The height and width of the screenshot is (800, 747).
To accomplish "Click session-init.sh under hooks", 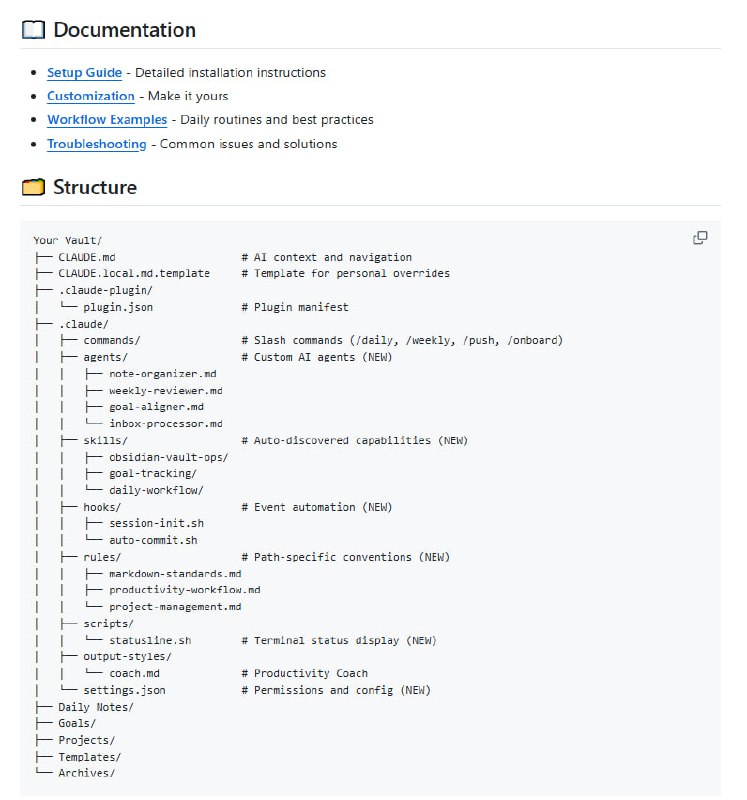I will pyautogui.click(x=156, y=524).
